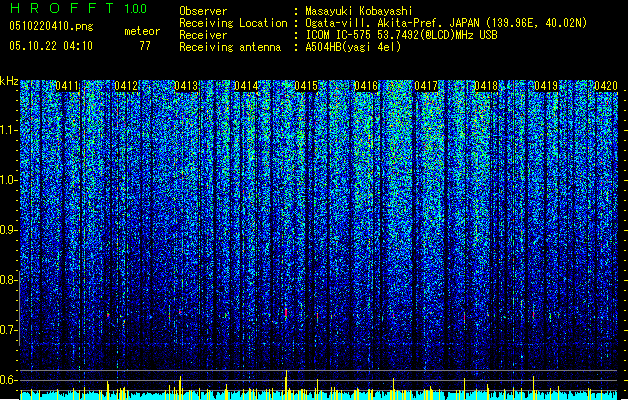The width and height of the screenshot is (629, 400).
Task: Click the 1.1 kHz axis label
Action: 9,130
